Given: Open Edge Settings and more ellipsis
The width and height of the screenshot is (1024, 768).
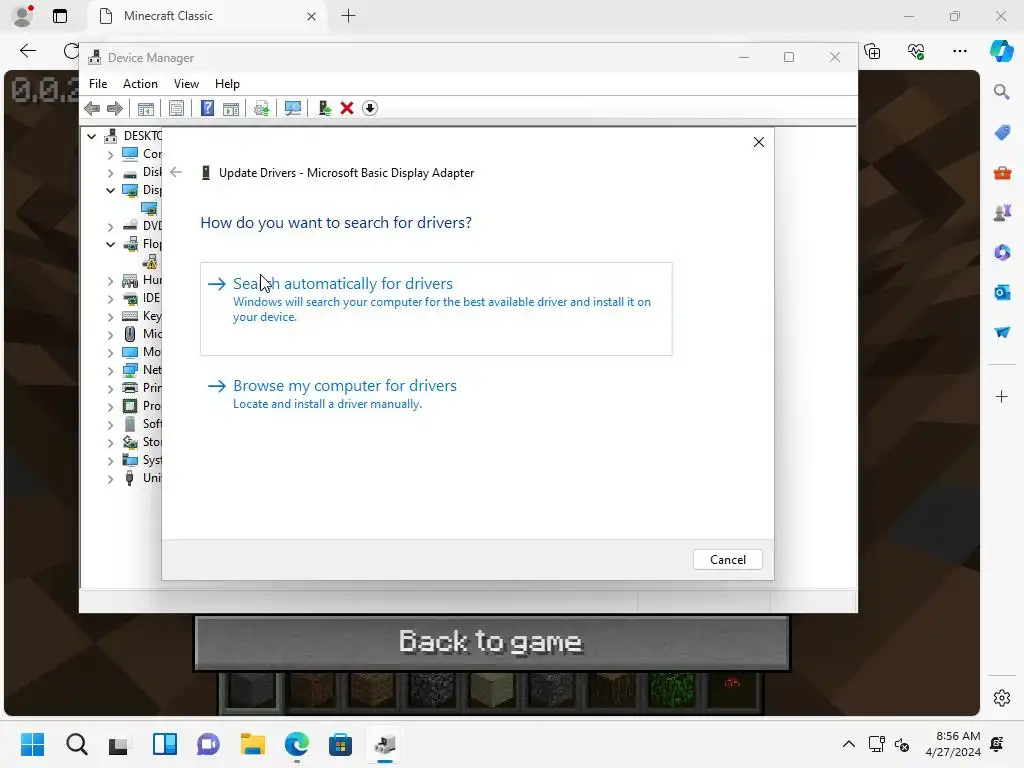Looking at the screenshot, I should click(959, 51).
